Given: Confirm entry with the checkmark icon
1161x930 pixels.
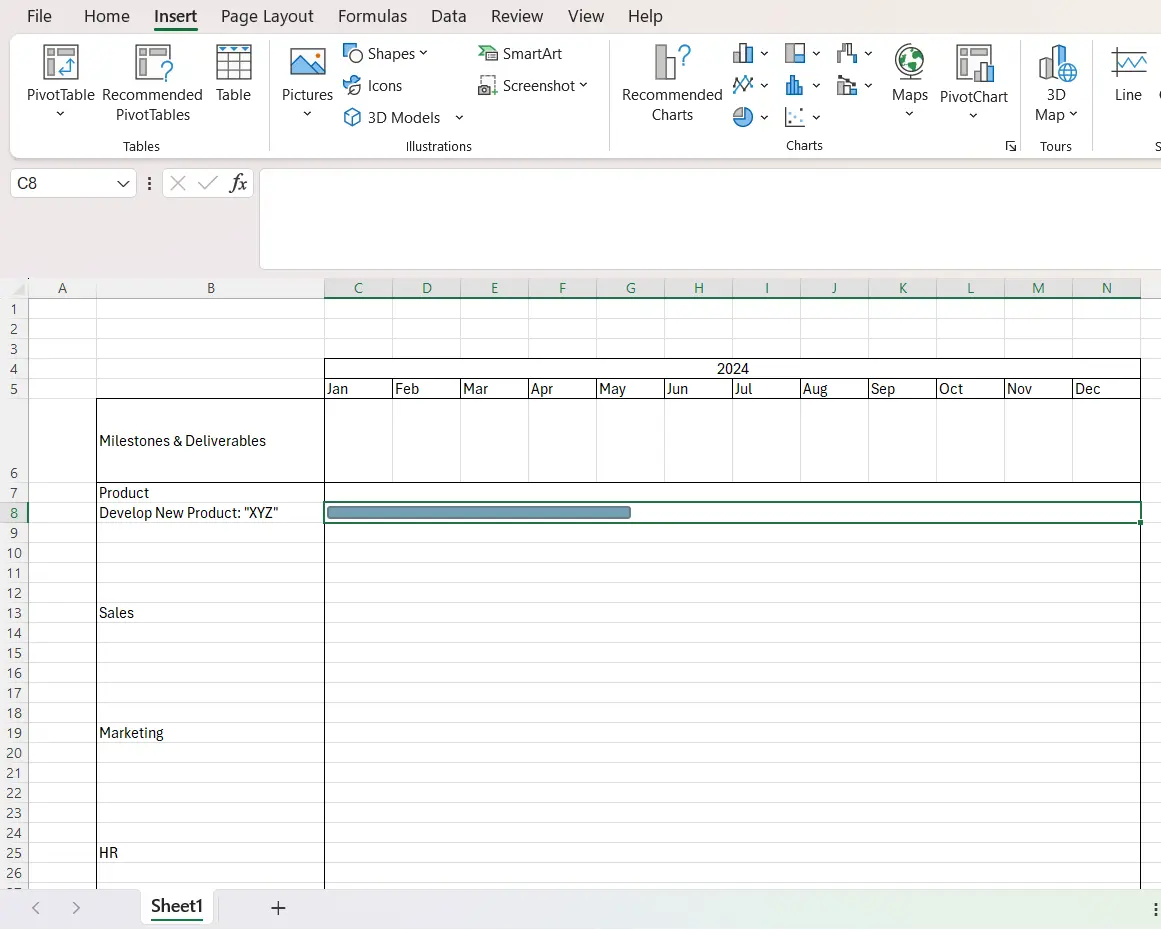Looking at the screenshot, I should coord(208,183).
